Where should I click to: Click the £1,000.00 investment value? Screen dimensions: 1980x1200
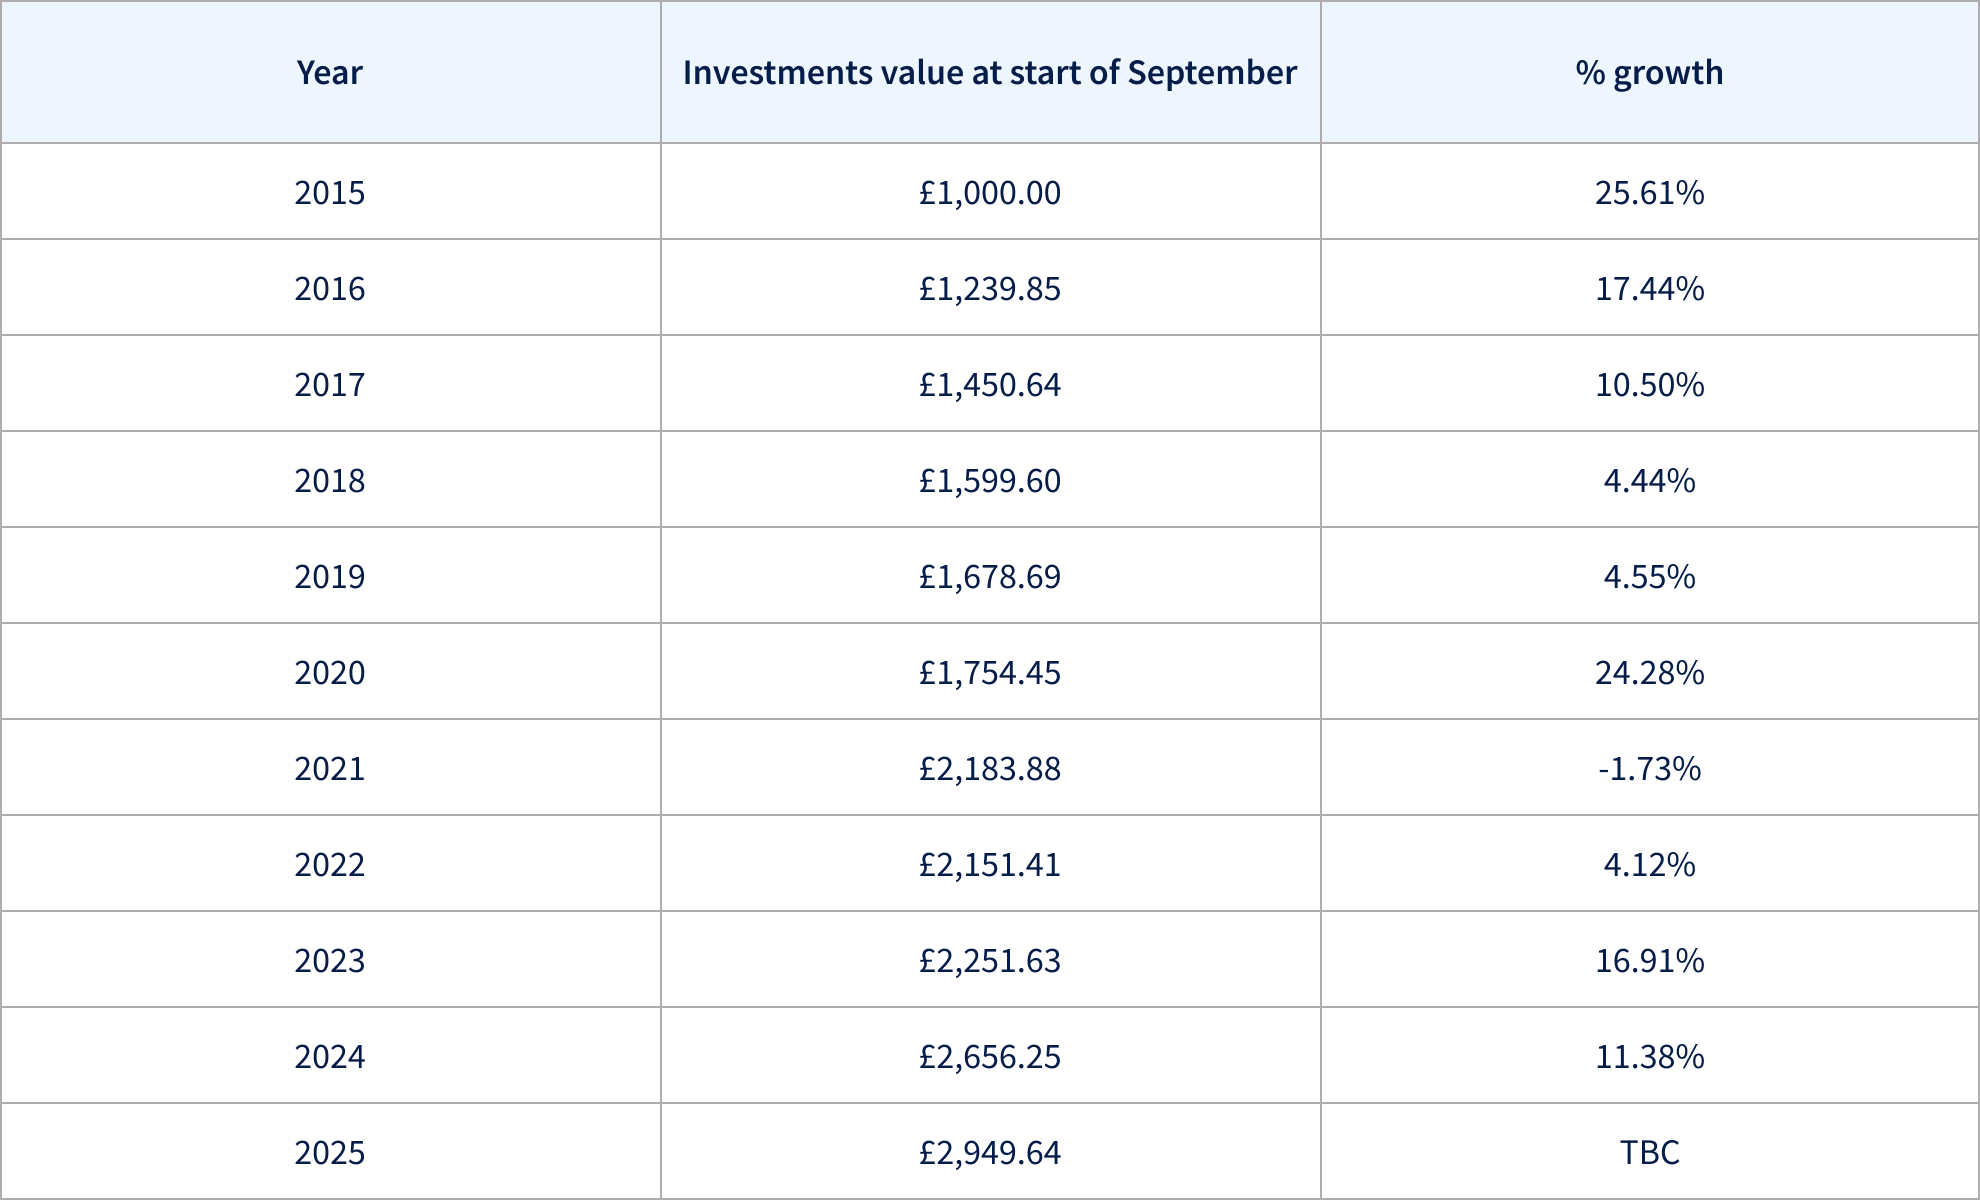tap(990, 192)
